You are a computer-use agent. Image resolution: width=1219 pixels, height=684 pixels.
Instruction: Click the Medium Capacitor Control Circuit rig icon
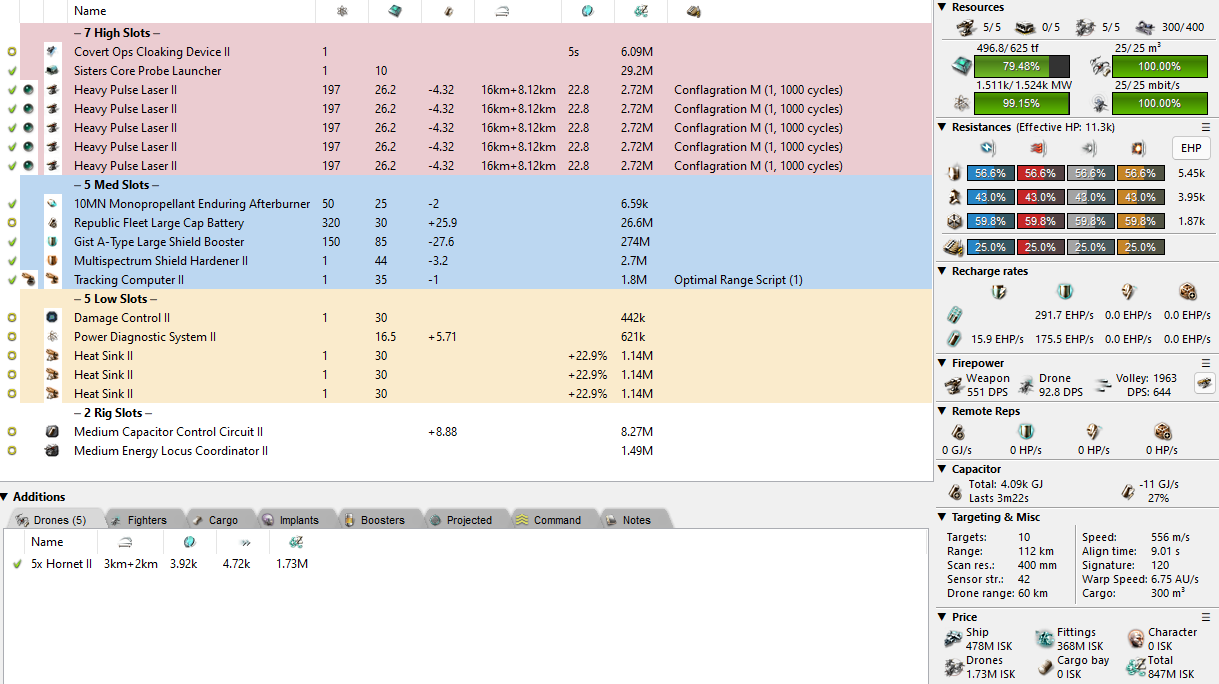(x=52, y=432)
